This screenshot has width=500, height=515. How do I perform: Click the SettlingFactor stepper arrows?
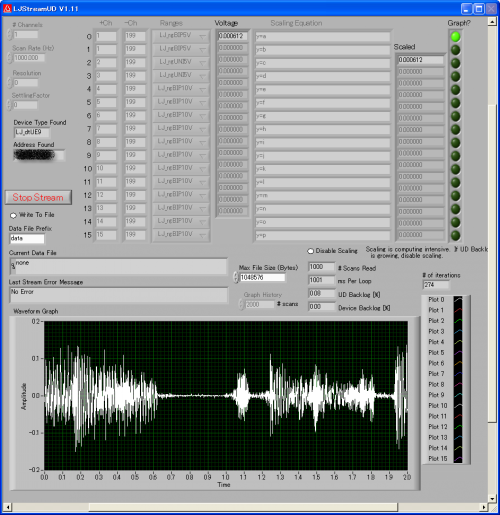point(9,105)
